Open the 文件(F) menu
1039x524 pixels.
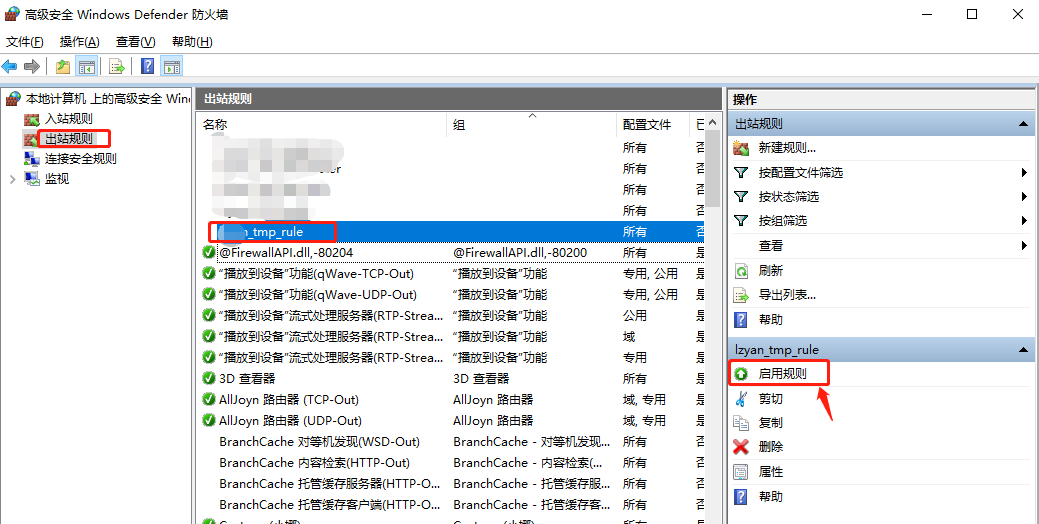pyautogui.click(x=25, y=42)
